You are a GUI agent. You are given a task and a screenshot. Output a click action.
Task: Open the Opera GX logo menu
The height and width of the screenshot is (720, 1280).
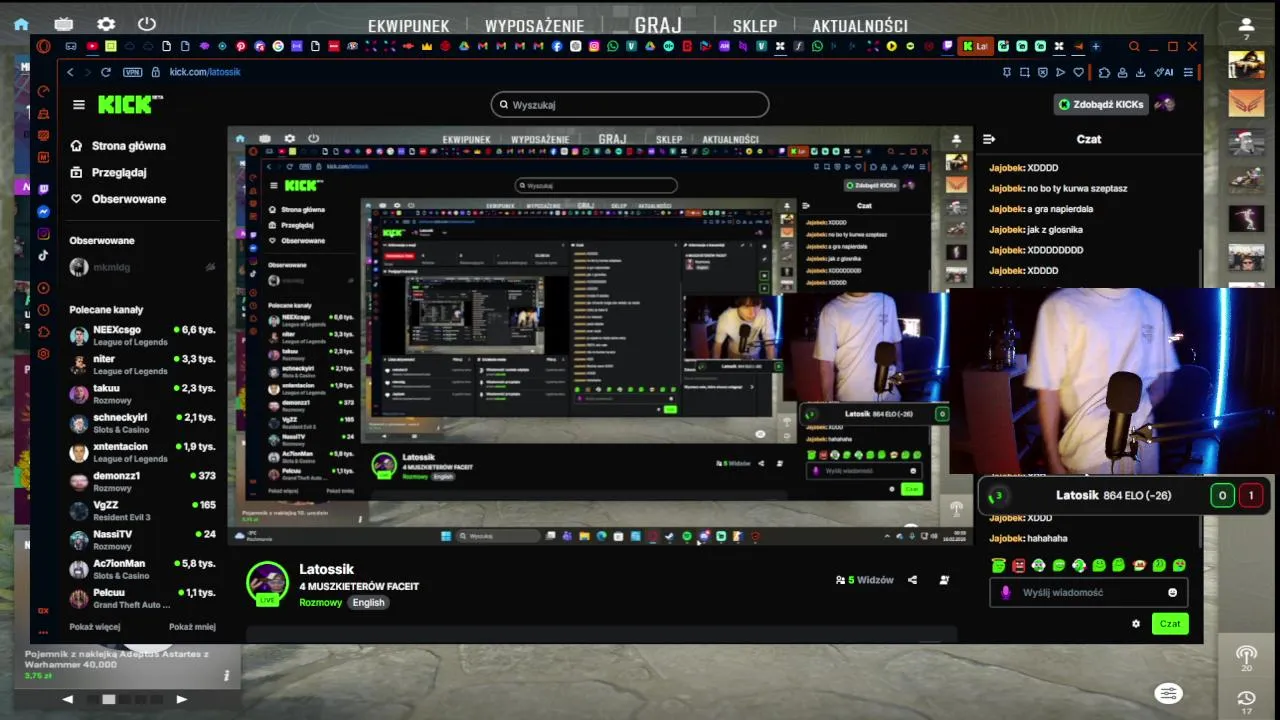click(43, 46)
